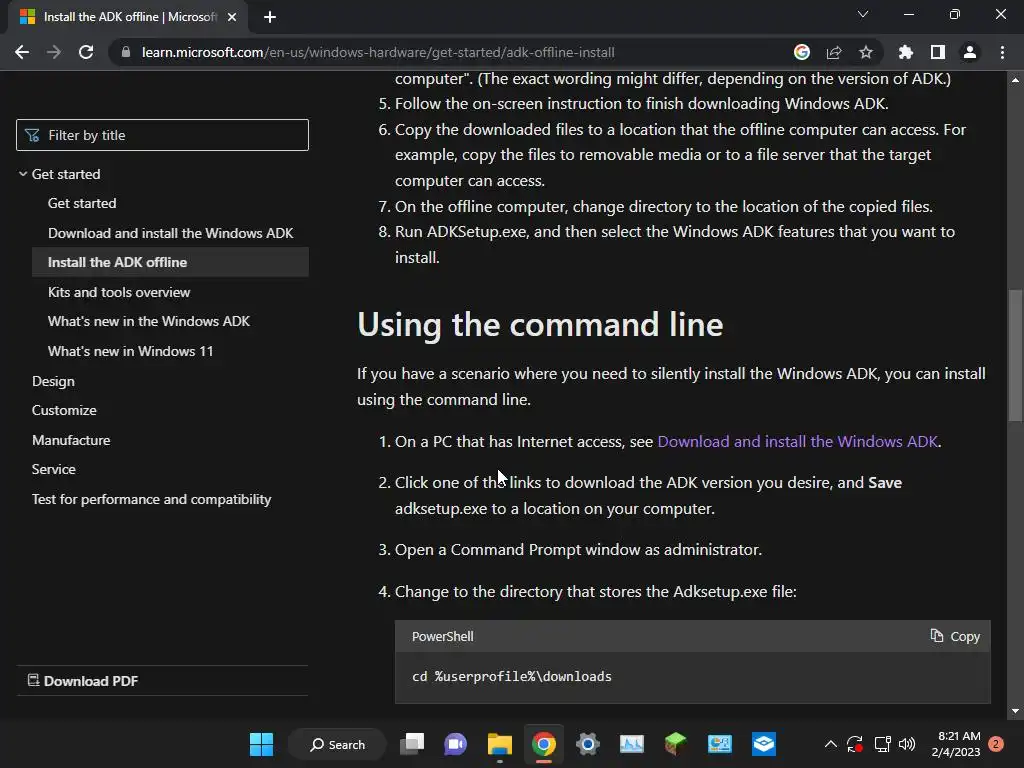Open File Explorer from taskbar
Screen dimensions: 1024x768
click(x=500, y=744)
